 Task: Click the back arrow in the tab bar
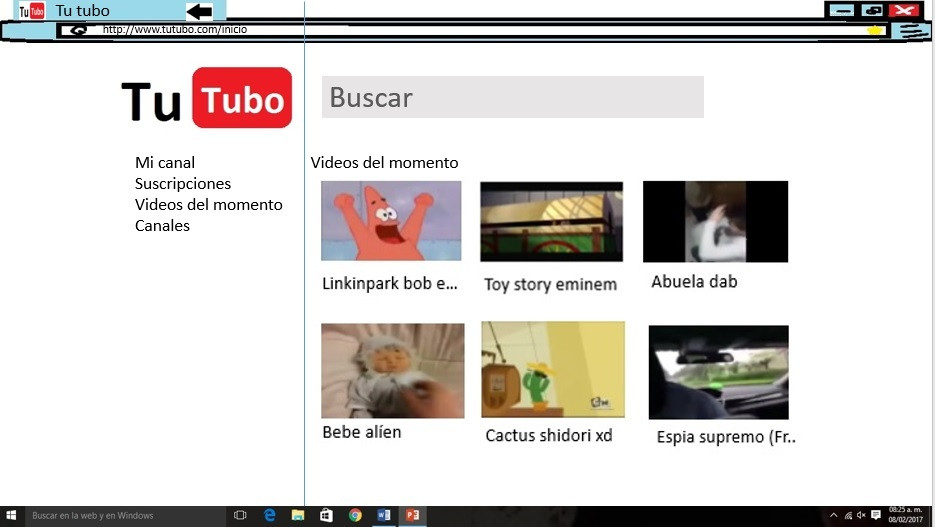click(200, 12)
